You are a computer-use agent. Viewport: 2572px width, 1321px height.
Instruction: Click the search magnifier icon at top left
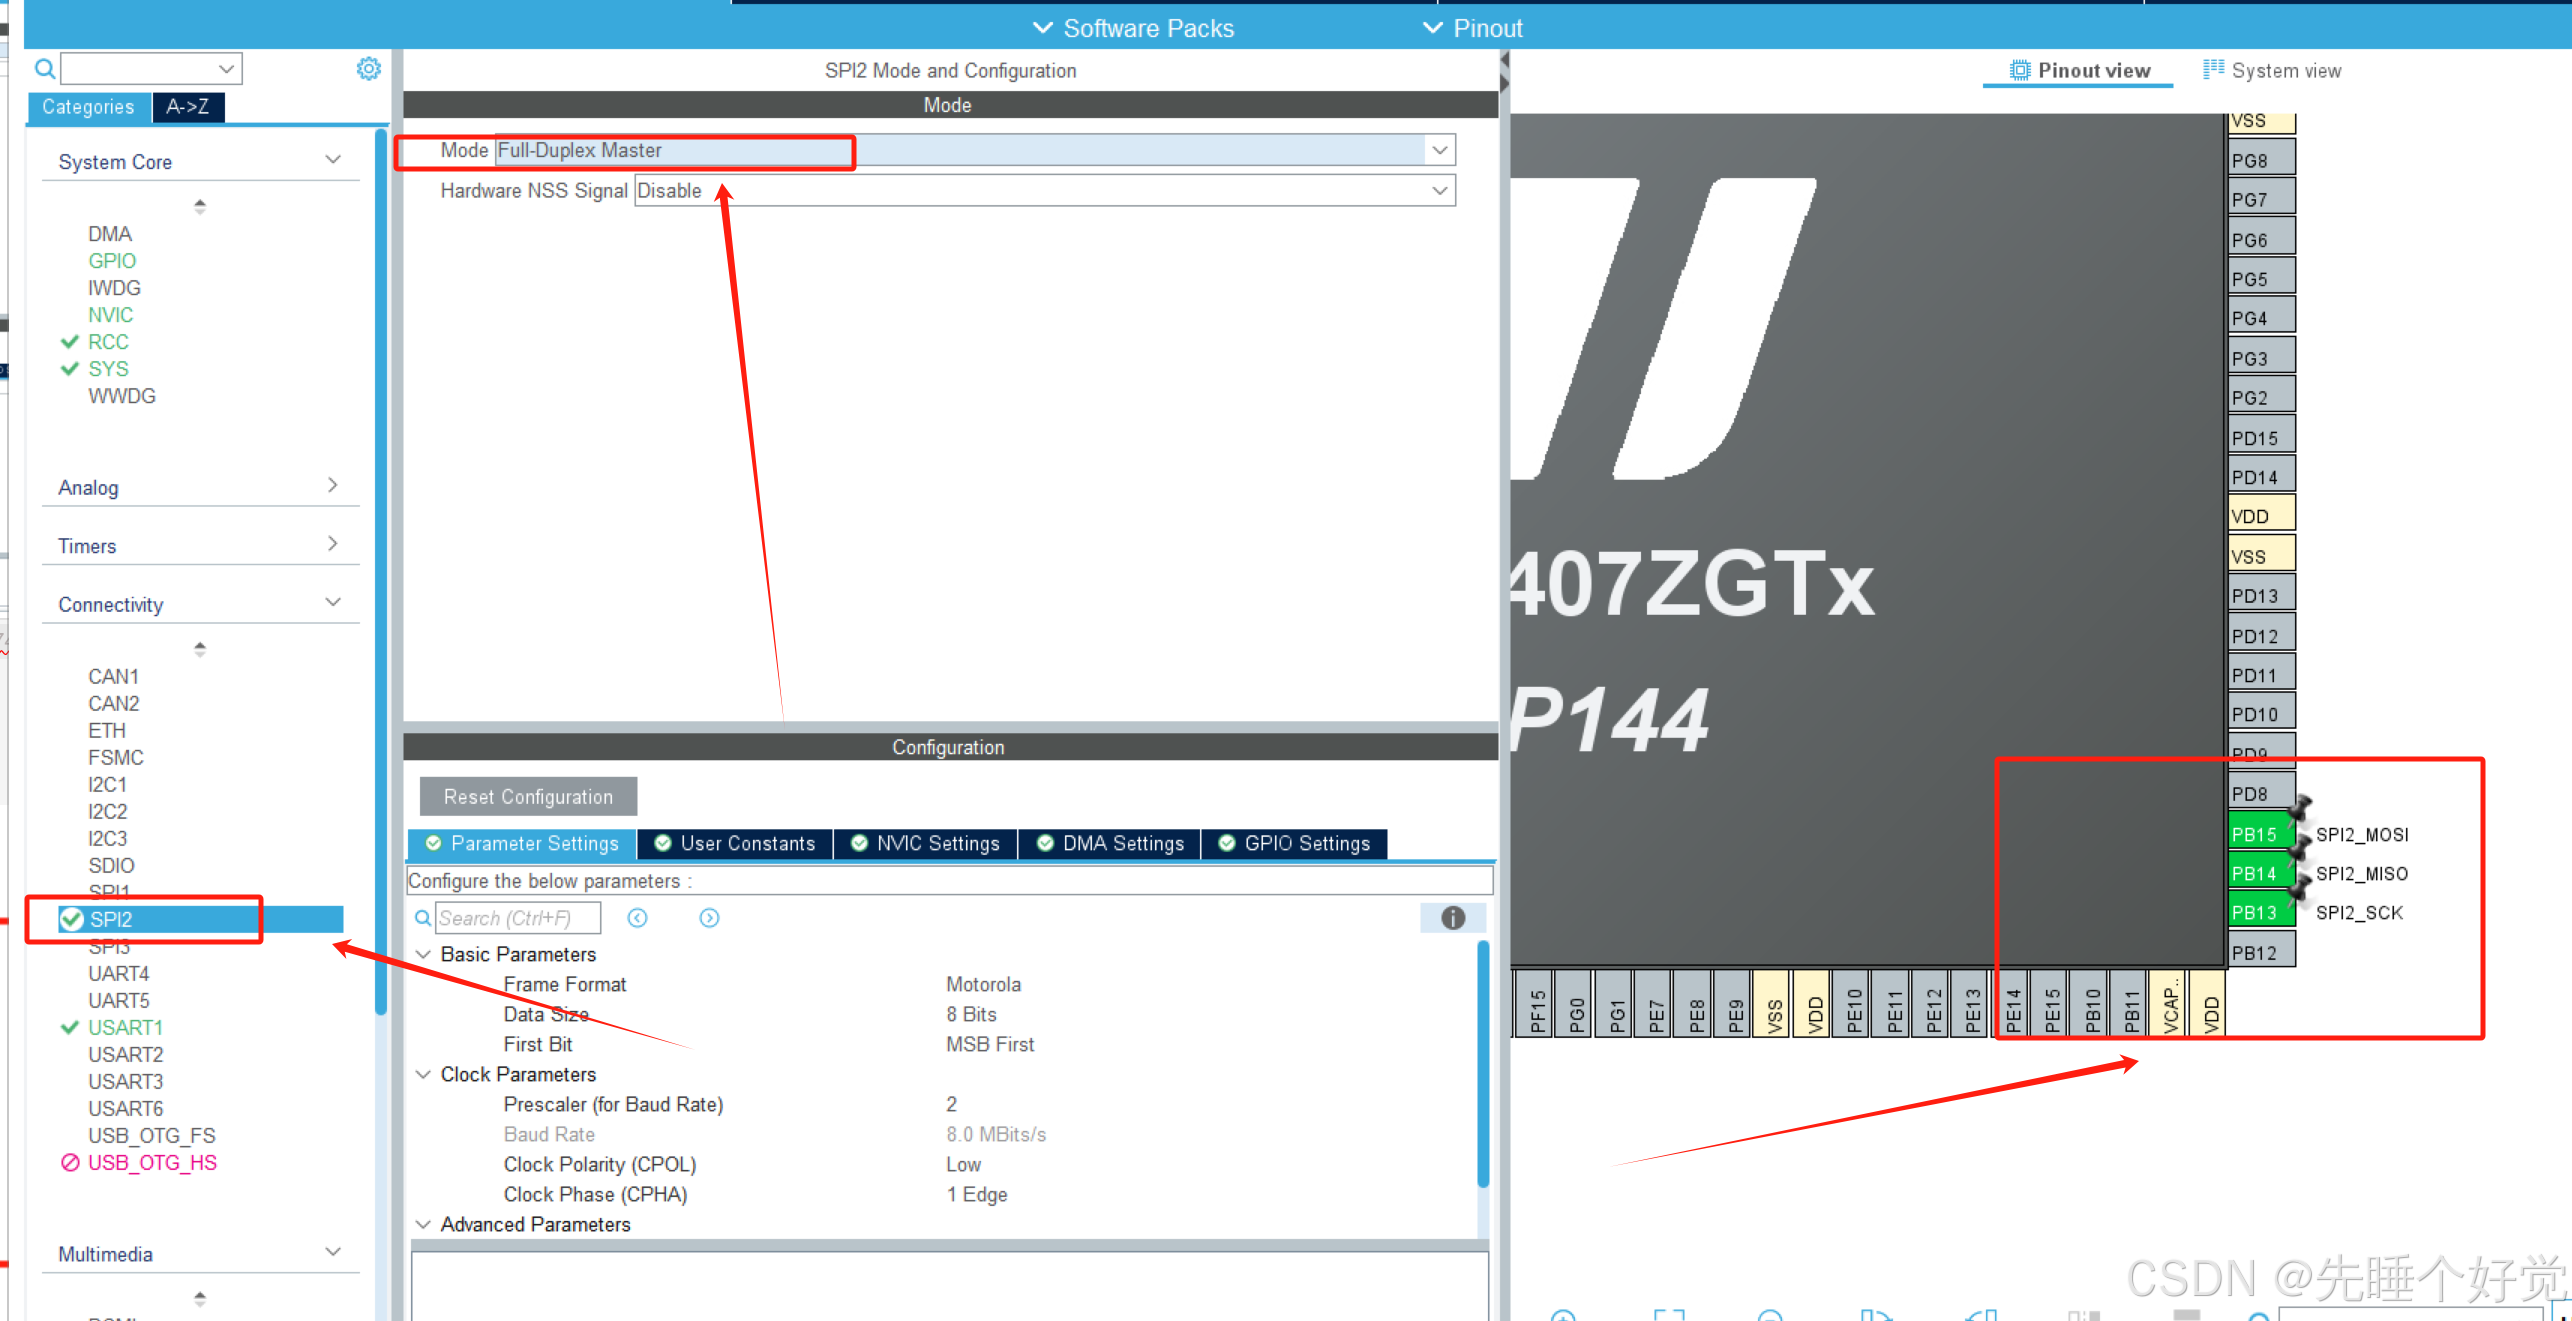tap(45, 69)
